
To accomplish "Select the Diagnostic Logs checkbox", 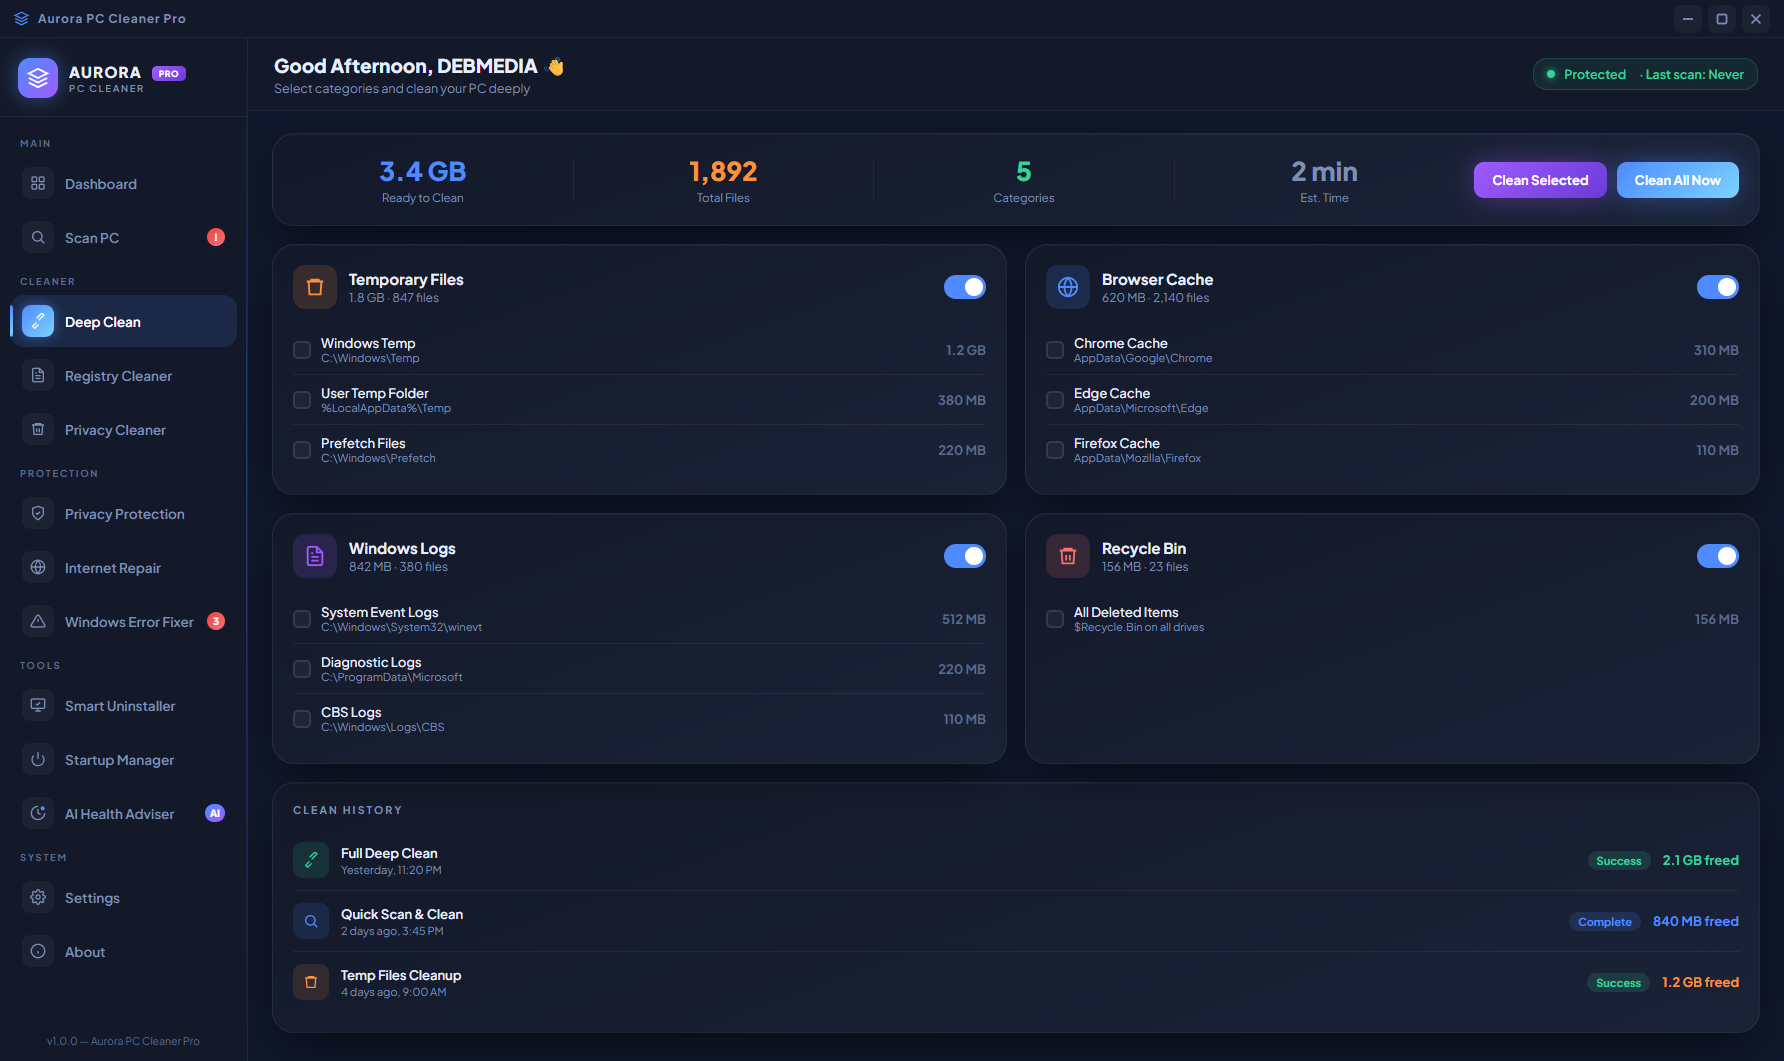I will pyautogui.click(x=302, y=669).
